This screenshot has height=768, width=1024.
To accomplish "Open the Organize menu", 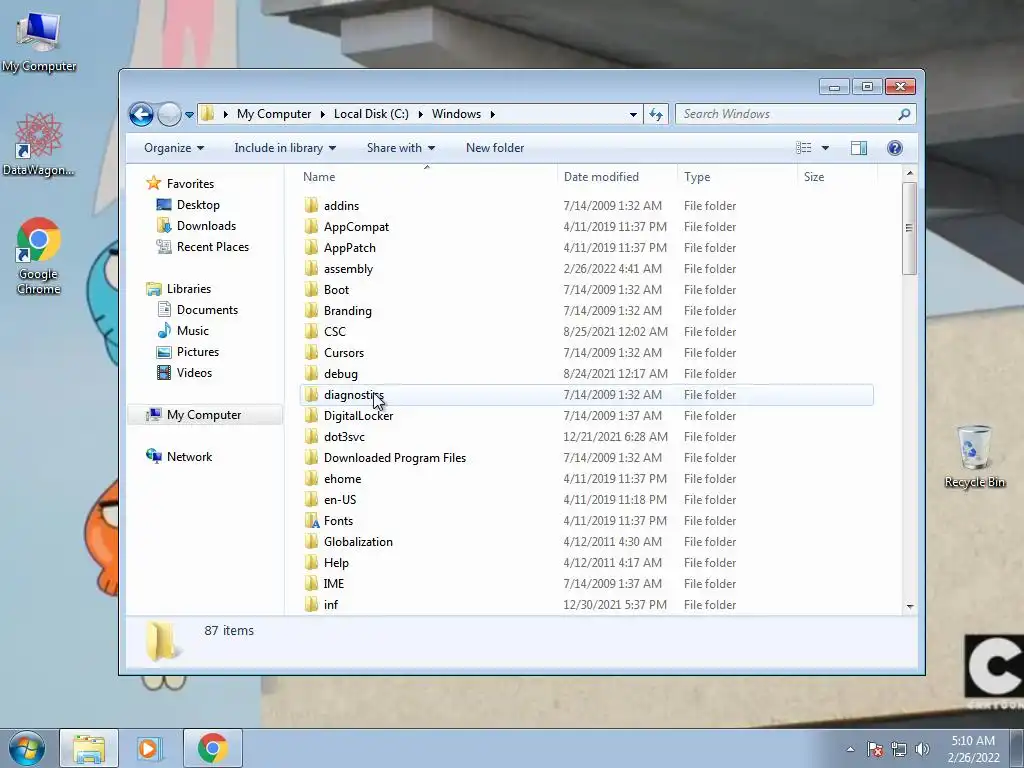I will click(174, 148).
